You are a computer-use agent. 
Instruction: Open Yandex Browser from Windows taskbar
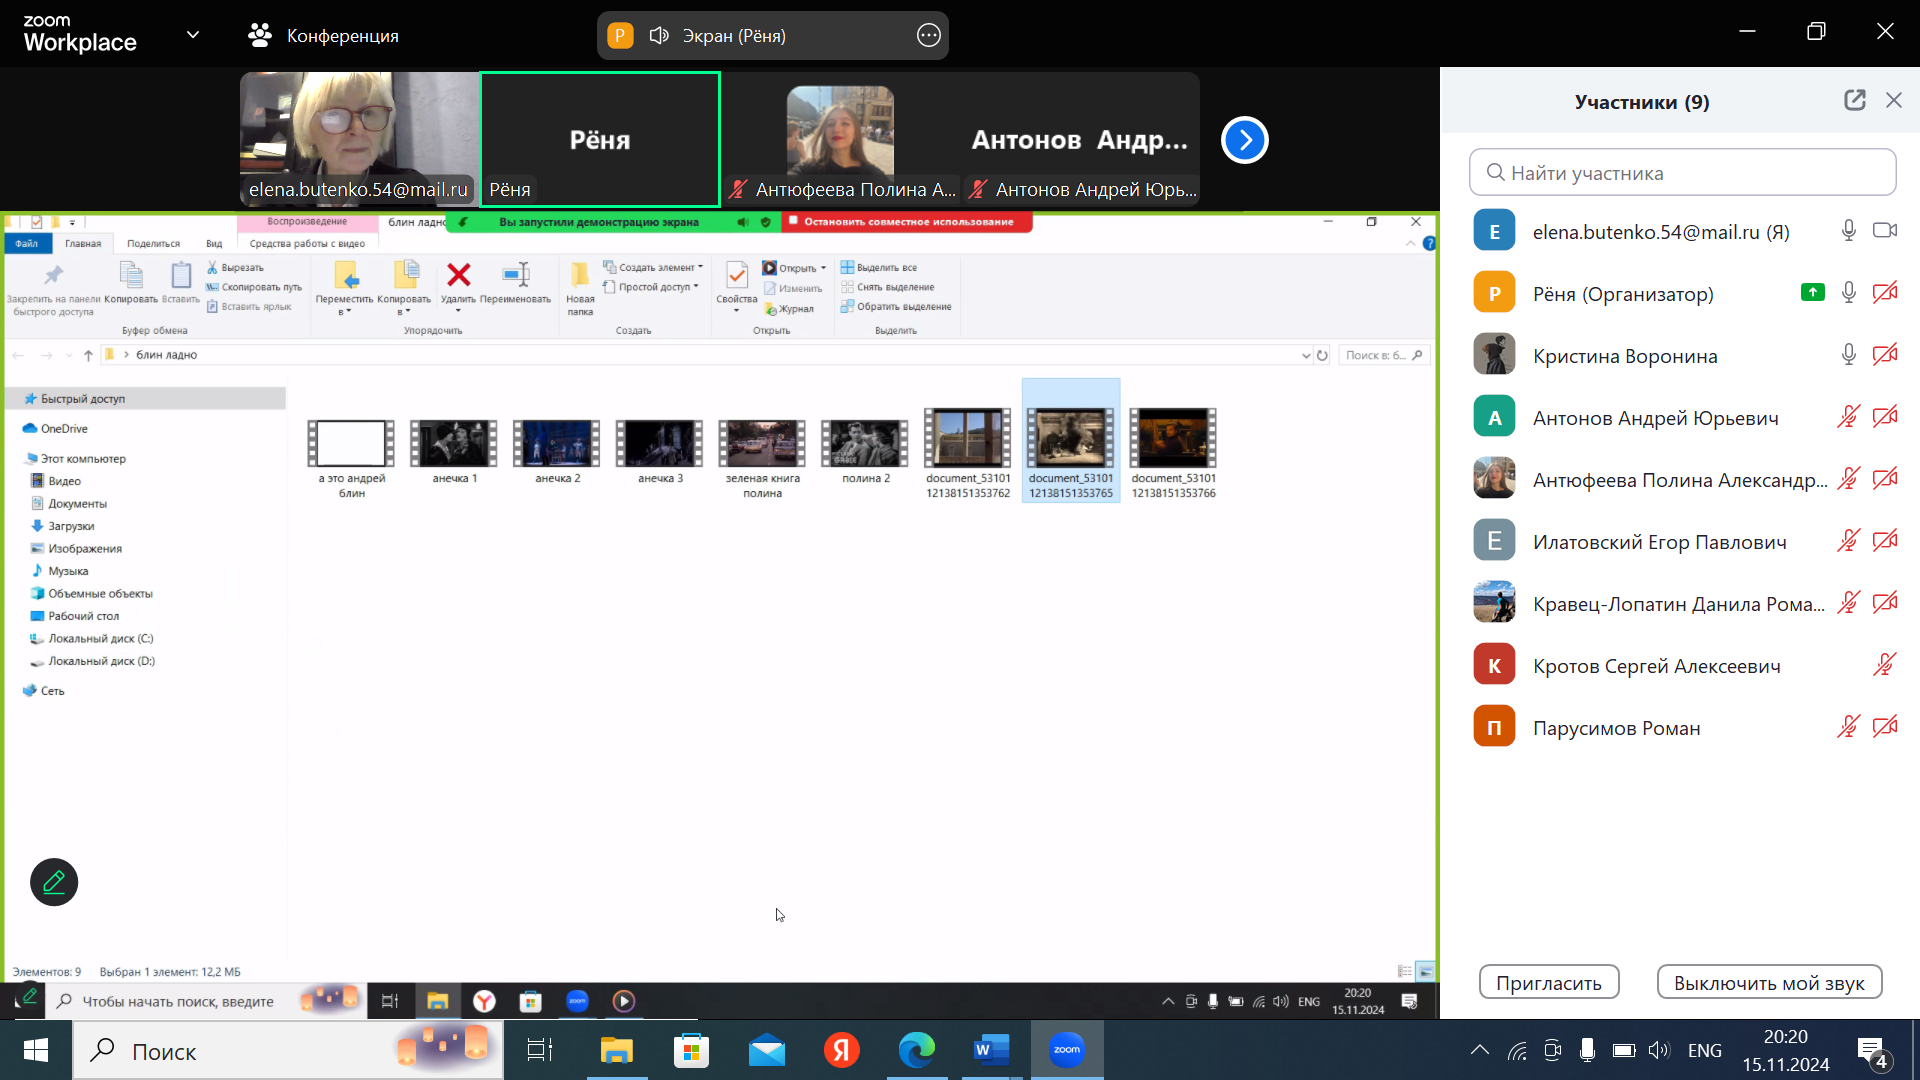tap(842, 1050)
